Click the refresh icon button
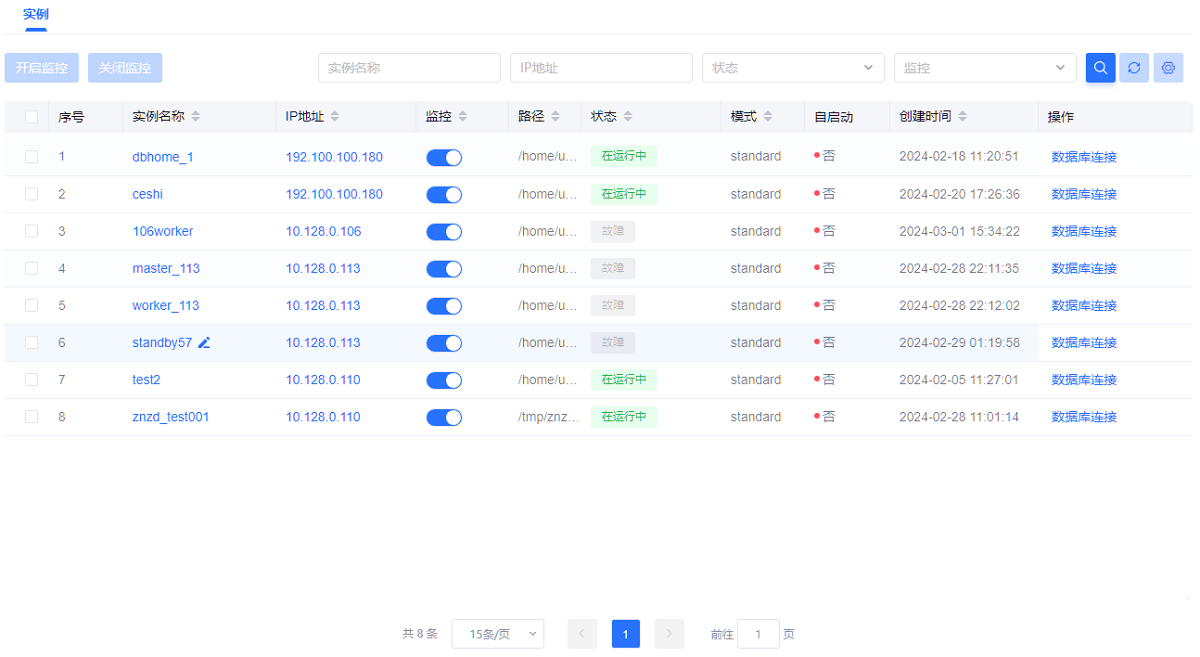The width and height of the screenshot is (1200, 657). 1133,68
